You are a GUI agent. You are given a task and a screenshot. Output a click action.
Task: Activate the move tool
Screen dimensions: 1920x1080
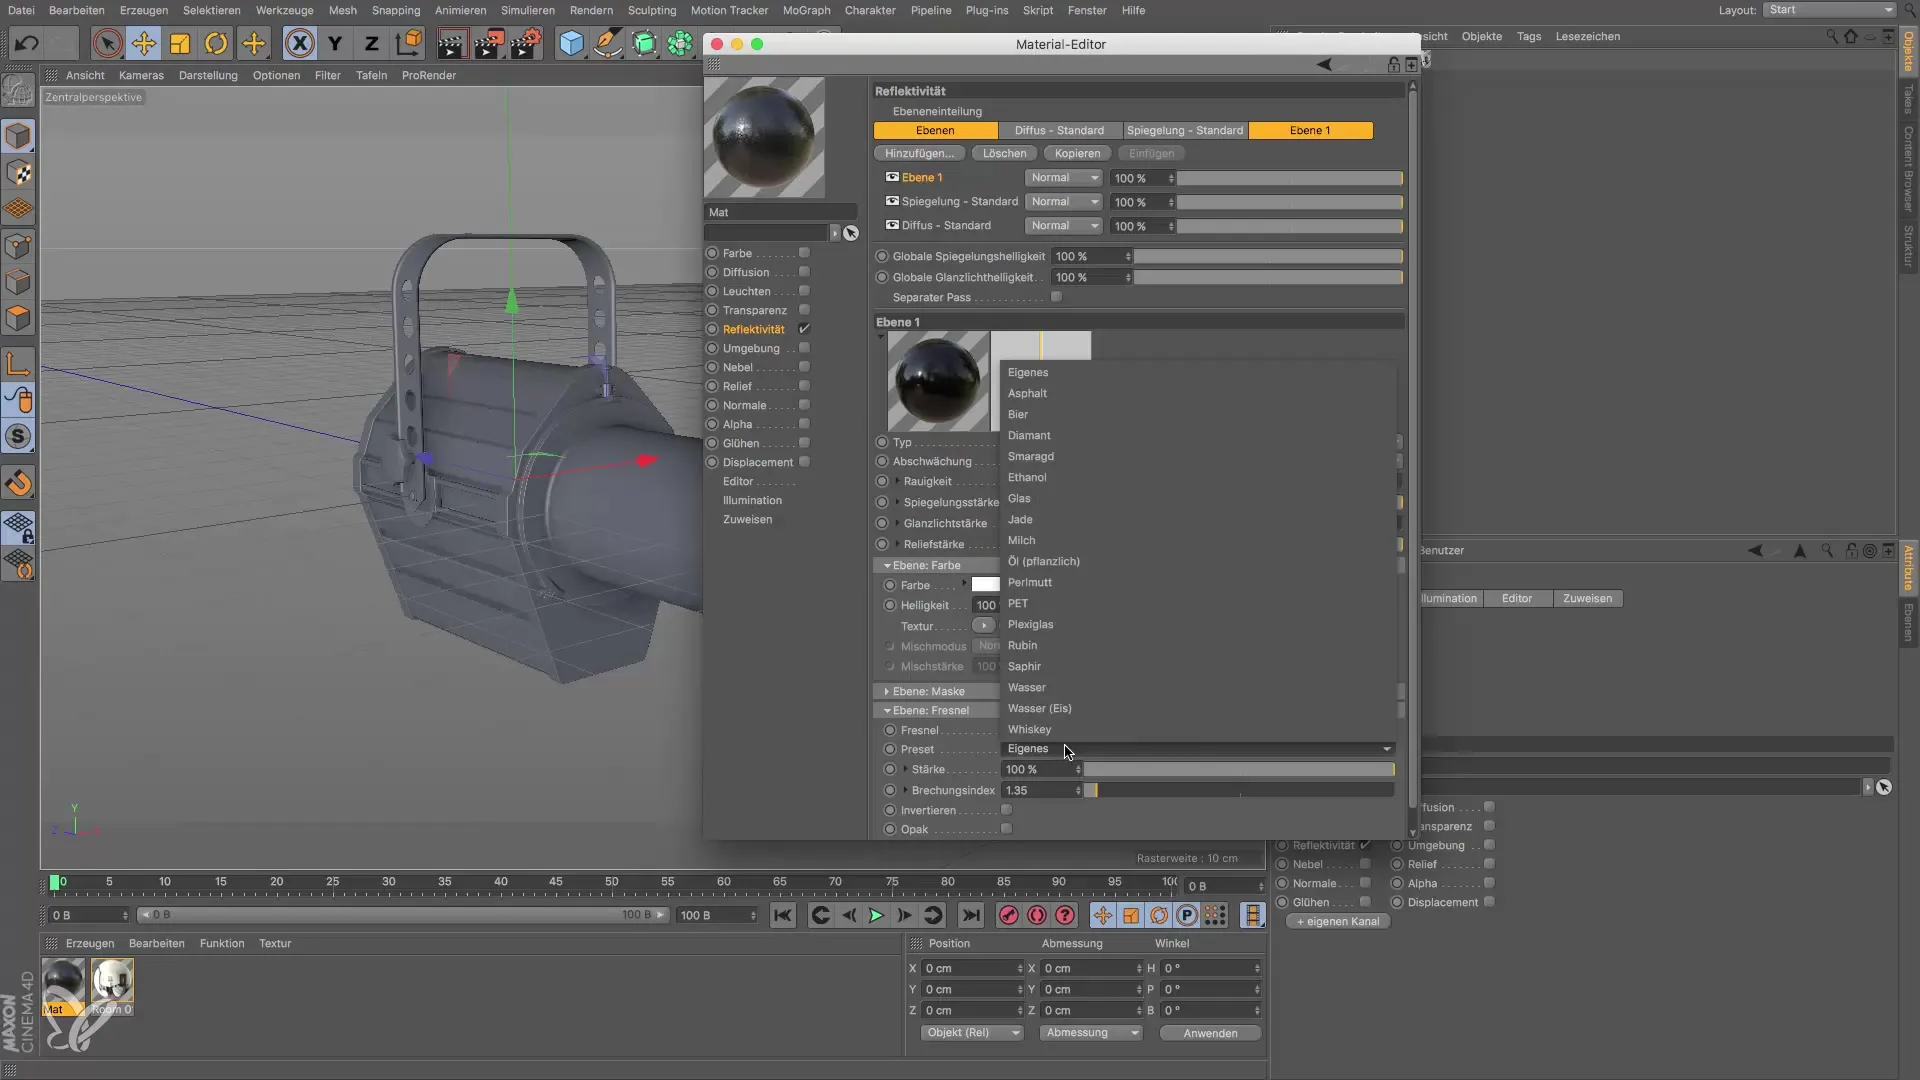click(144, 44)
